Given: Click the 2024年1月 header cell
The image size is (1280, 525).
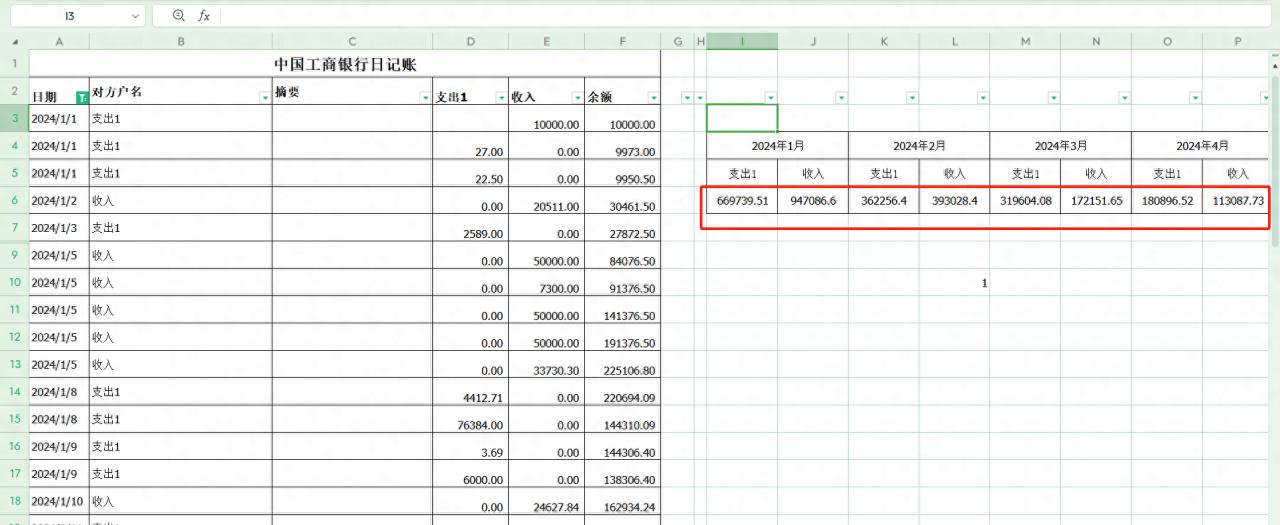Looking at the screenshot, I should pyautogui.click(x=778, y=145).
